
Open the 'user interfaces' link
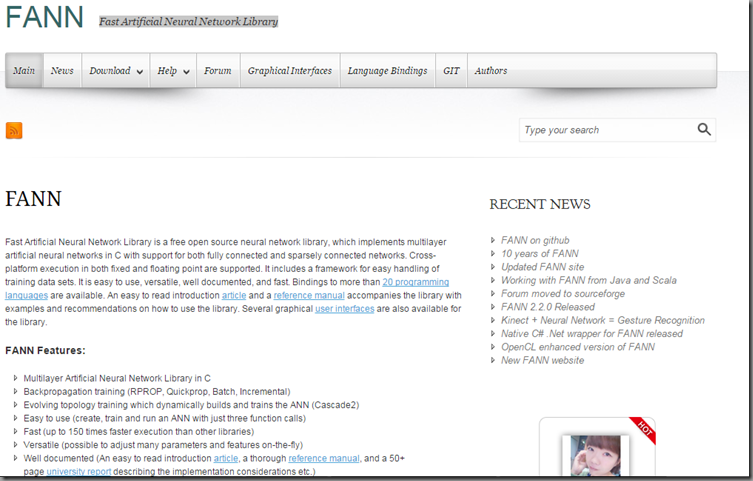tap(344, 309)
